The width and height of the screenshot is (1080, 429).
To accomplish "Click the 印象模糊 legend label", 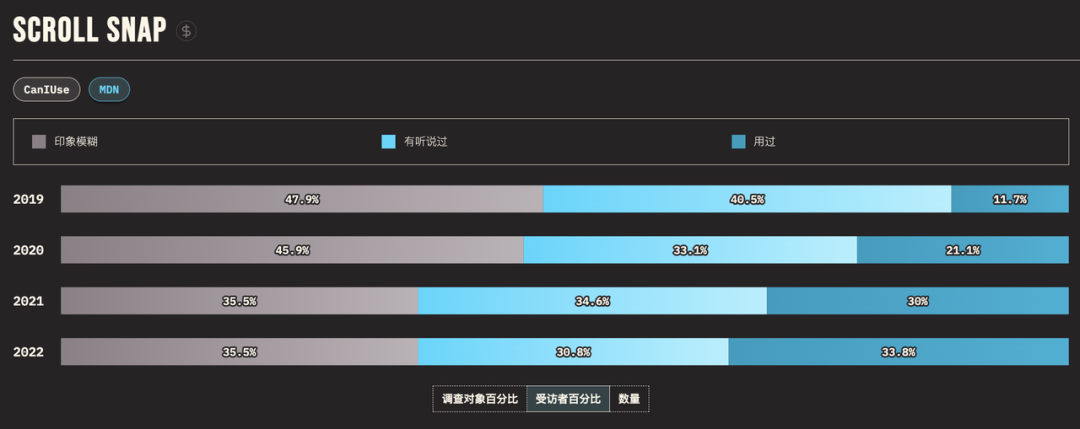I will (x=76, y=141).
